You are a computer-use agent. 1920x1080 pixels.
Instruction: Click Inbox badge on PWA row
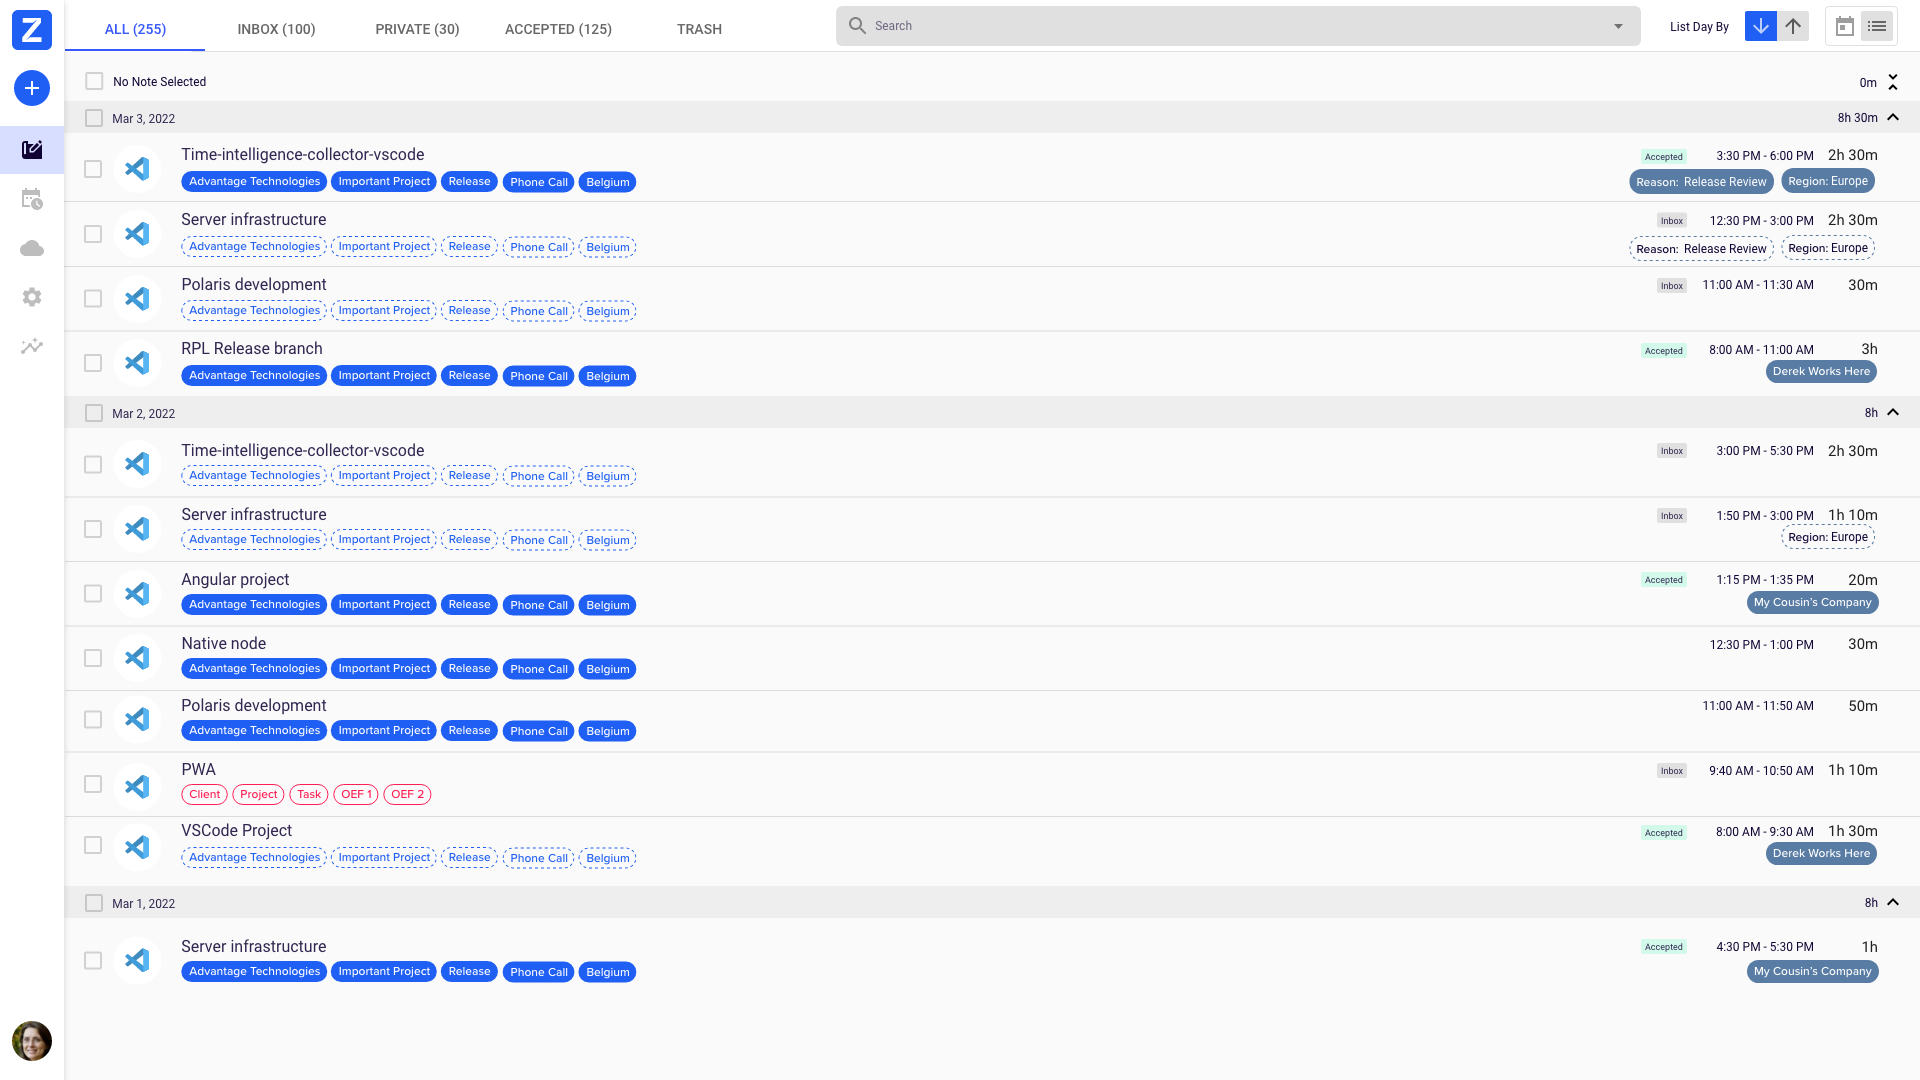click(1672, 771)
